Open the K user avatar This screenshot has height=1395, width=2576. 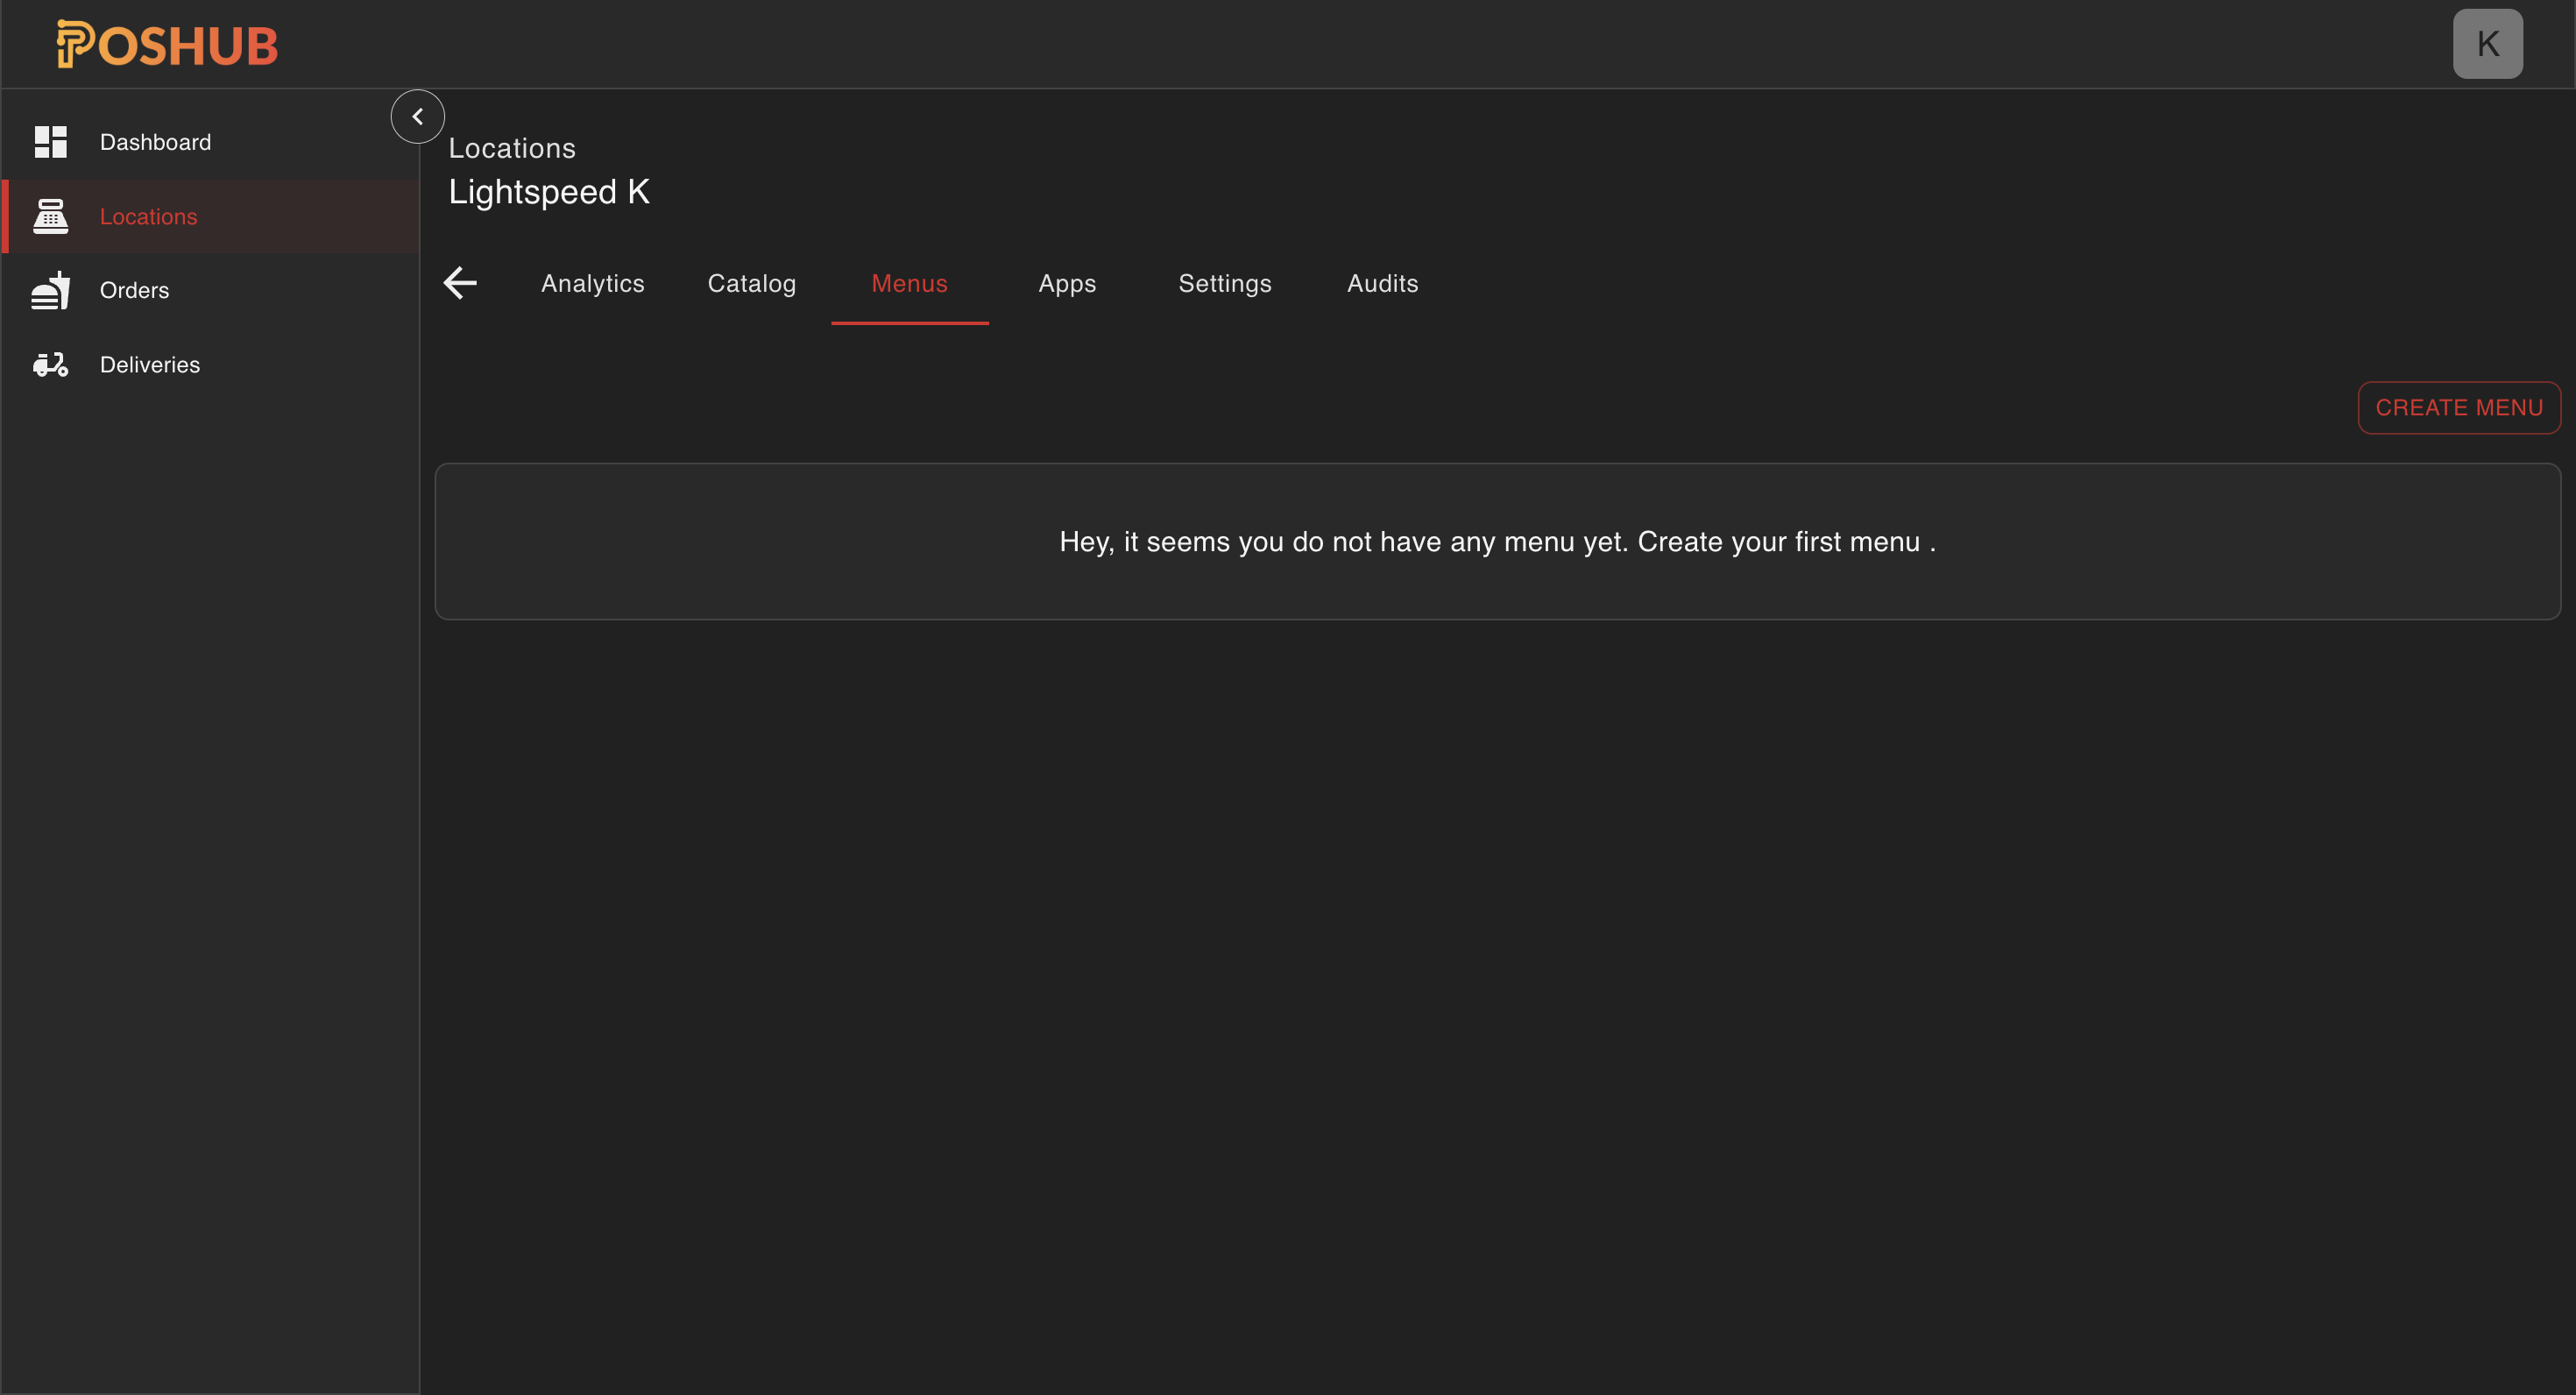(2488, 43)
